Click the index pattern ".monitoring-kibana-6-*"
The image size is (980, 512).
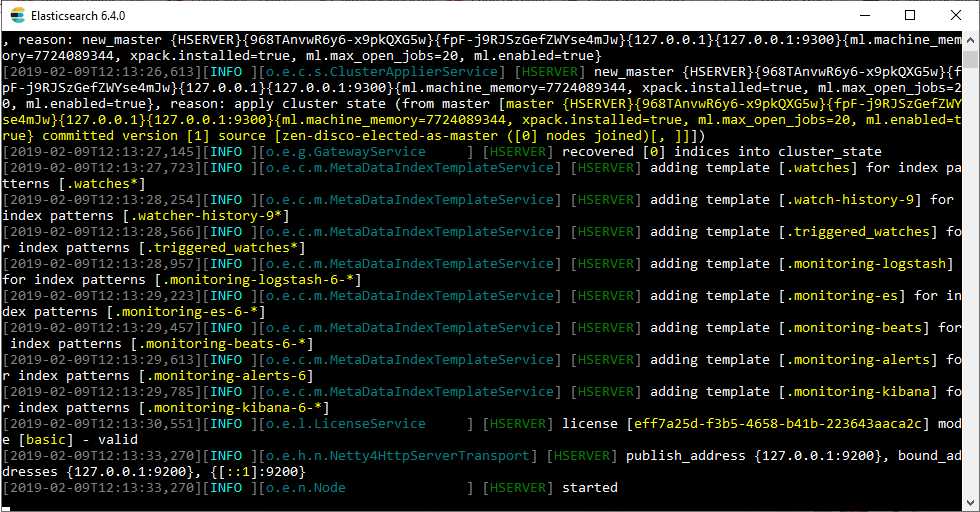234,408
